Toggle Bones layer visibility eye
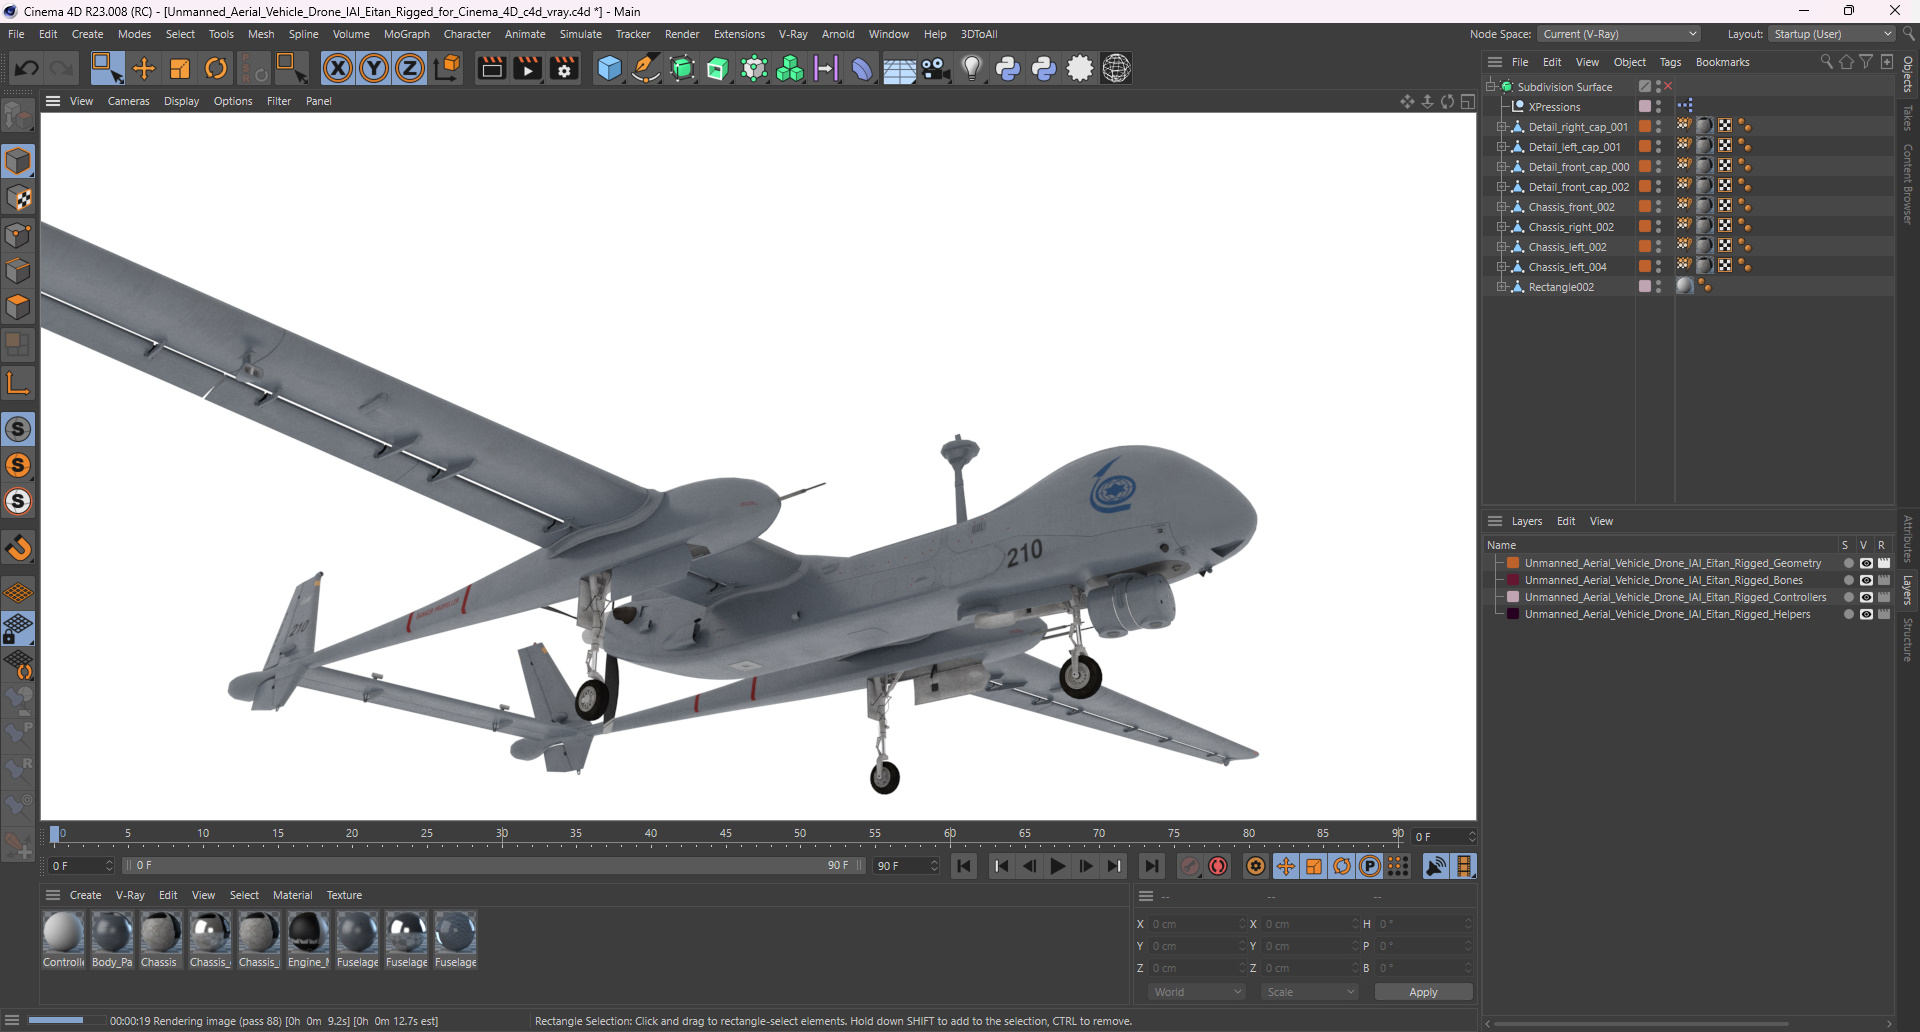This screenshot has width=1920, height=1032. 1866,580
